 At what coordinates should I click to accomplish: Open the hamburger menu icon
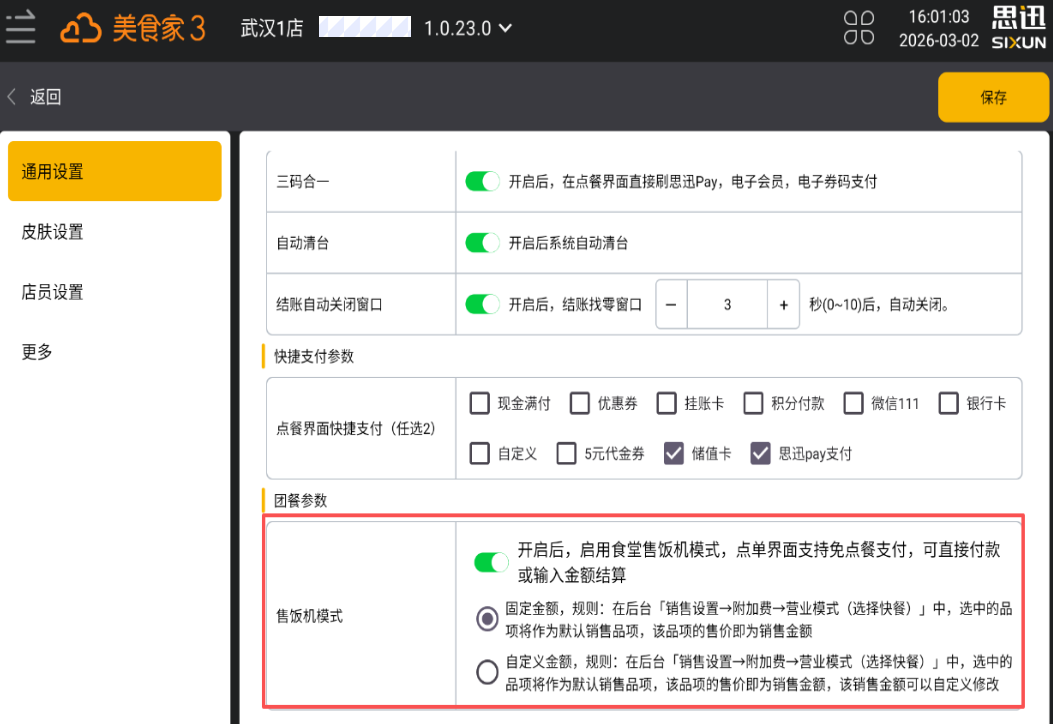[20, 28]
